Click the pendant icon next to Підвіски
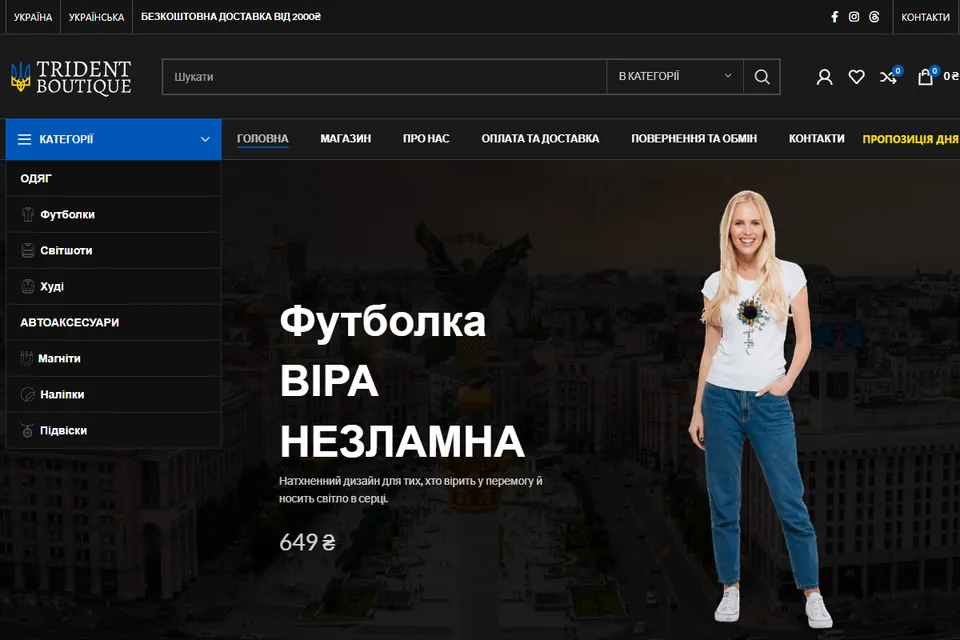The width and height of the screenshot is (960, 640). tap(28, 431)
